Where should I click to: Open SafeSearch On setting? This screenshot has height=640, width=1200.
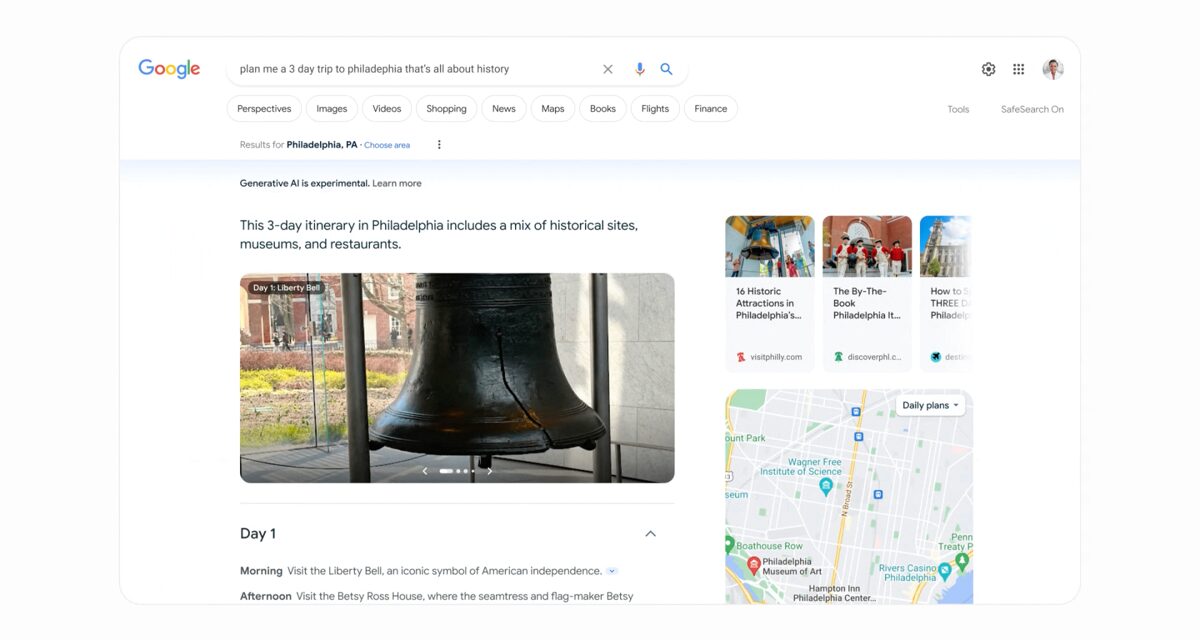(1032, 109)
